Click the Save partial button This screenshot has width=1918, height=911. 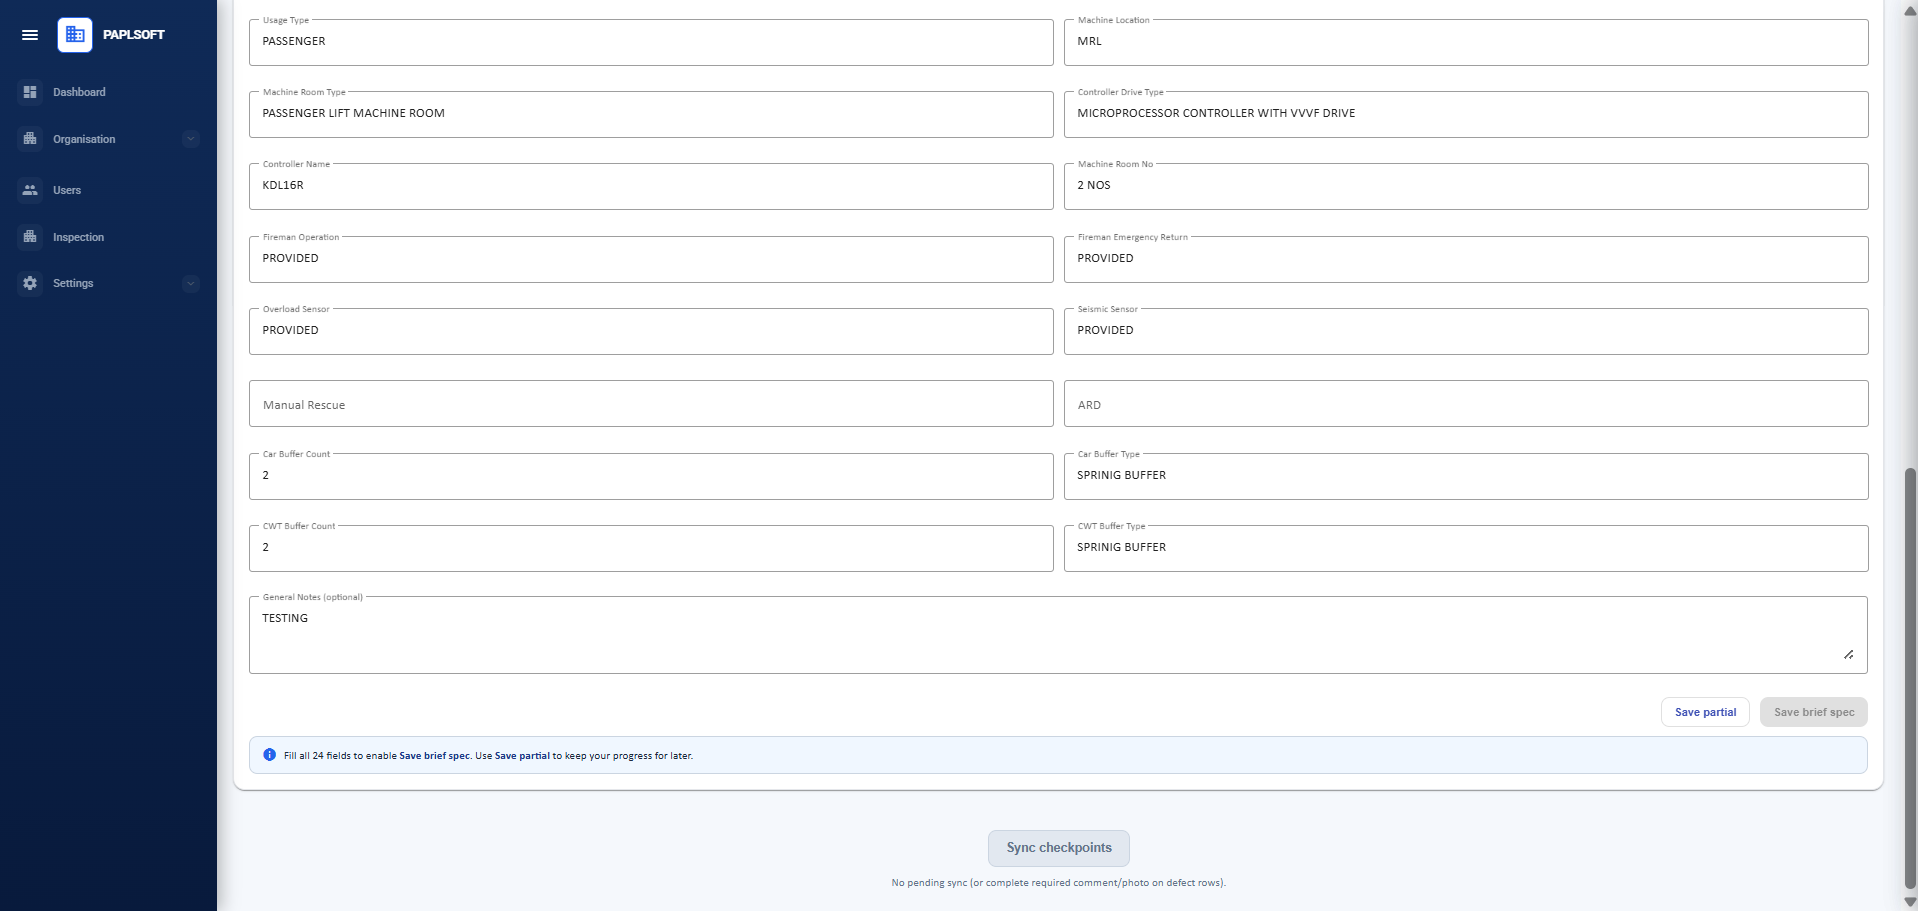(x=1705, y=712)
